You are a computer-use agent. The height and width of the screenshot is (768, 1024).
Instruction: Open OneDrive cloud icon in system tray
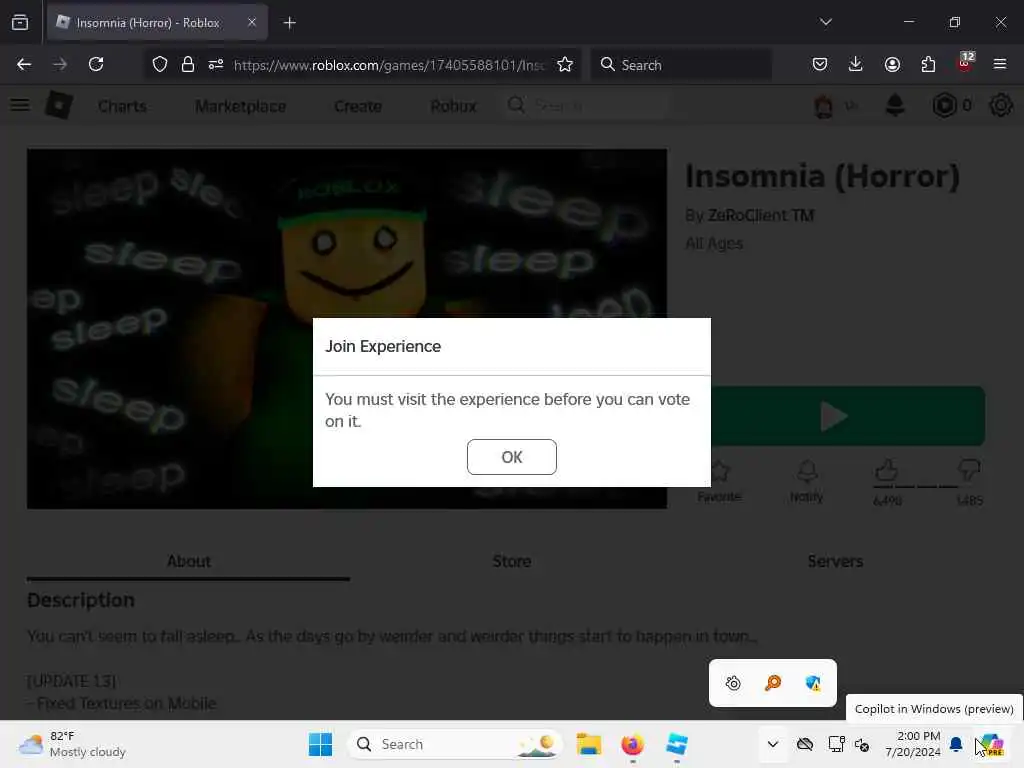tap(805, 744)
